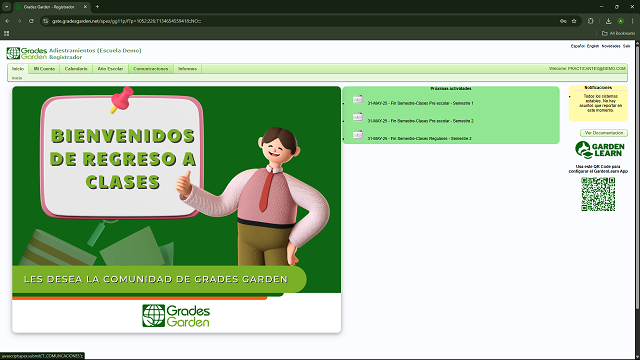
Task: Open the browser downloads
Action: tap(608, 21)
